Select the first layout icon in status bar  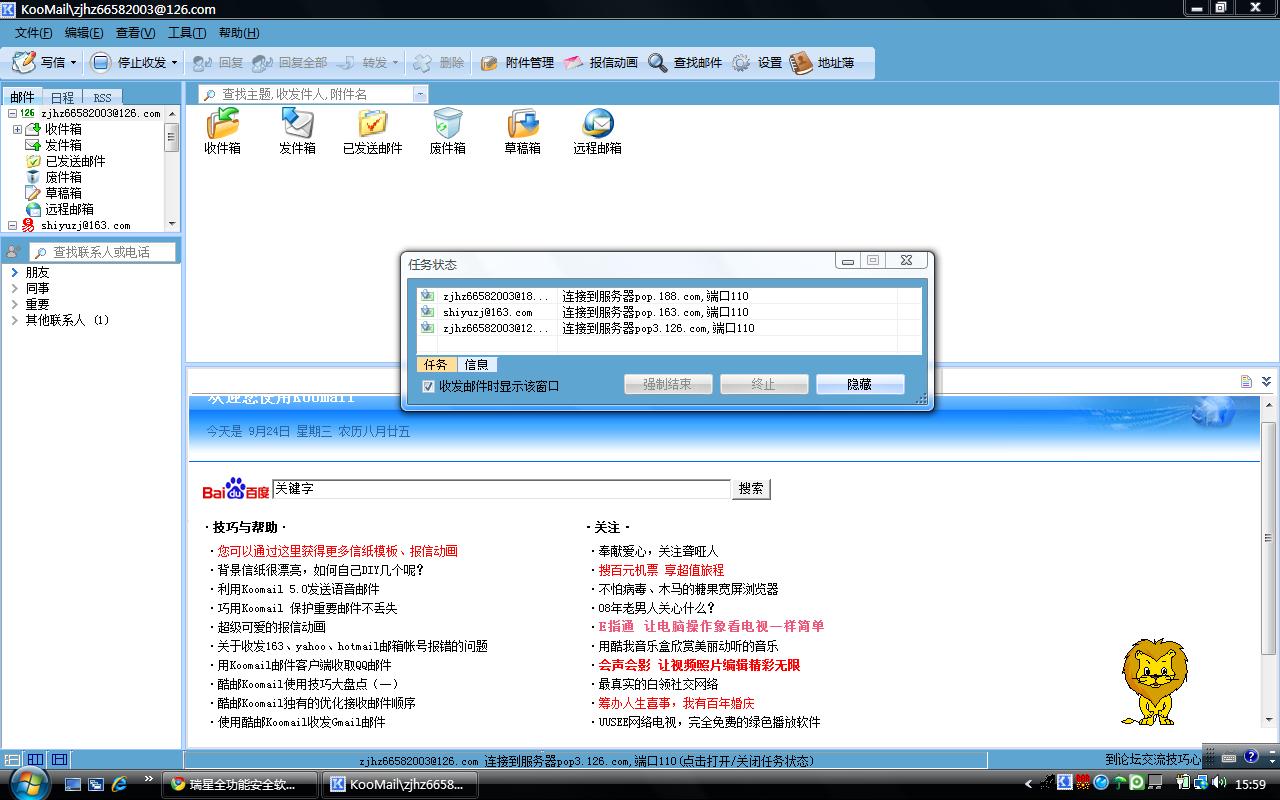click(11, 760)
